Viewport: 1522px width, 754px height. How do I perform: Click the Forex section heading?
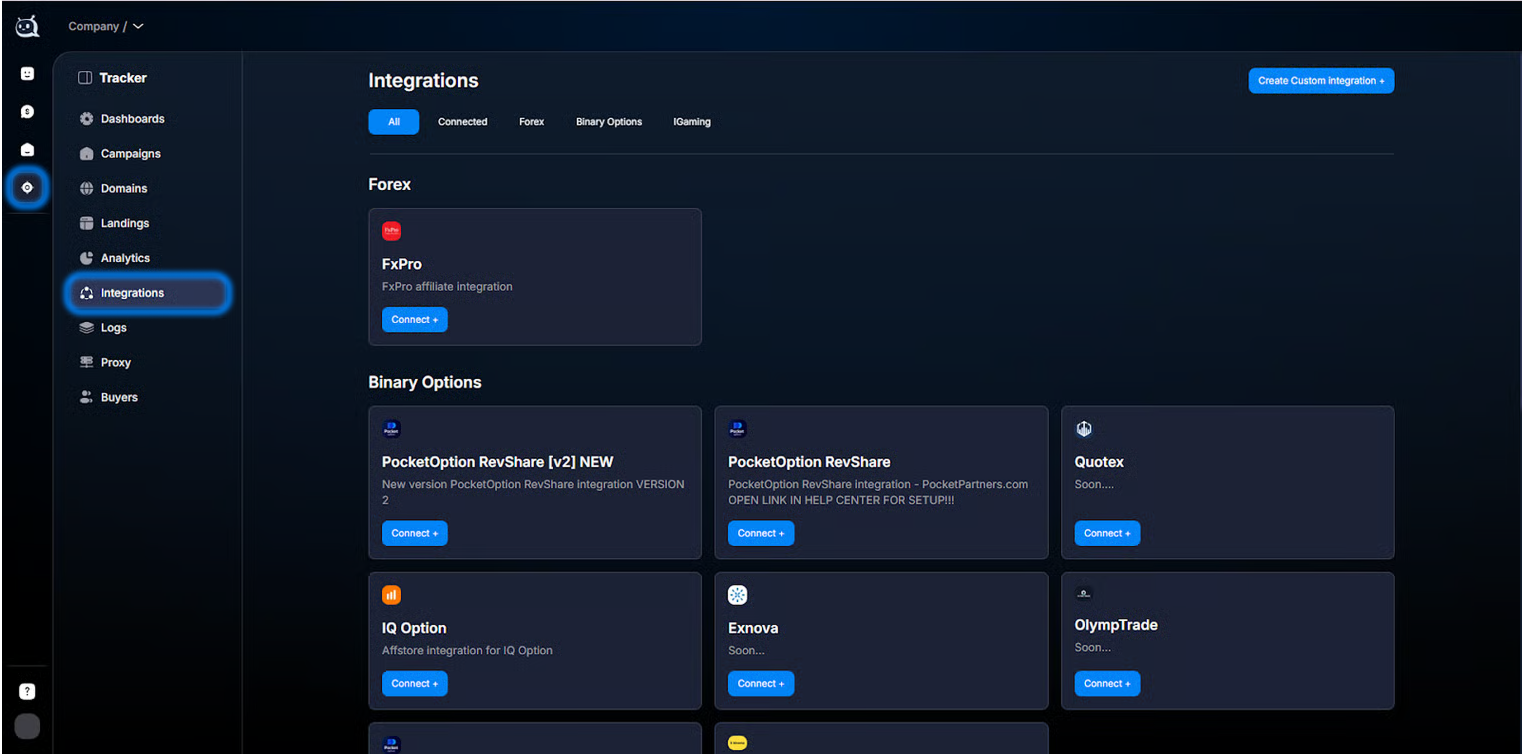390,185
